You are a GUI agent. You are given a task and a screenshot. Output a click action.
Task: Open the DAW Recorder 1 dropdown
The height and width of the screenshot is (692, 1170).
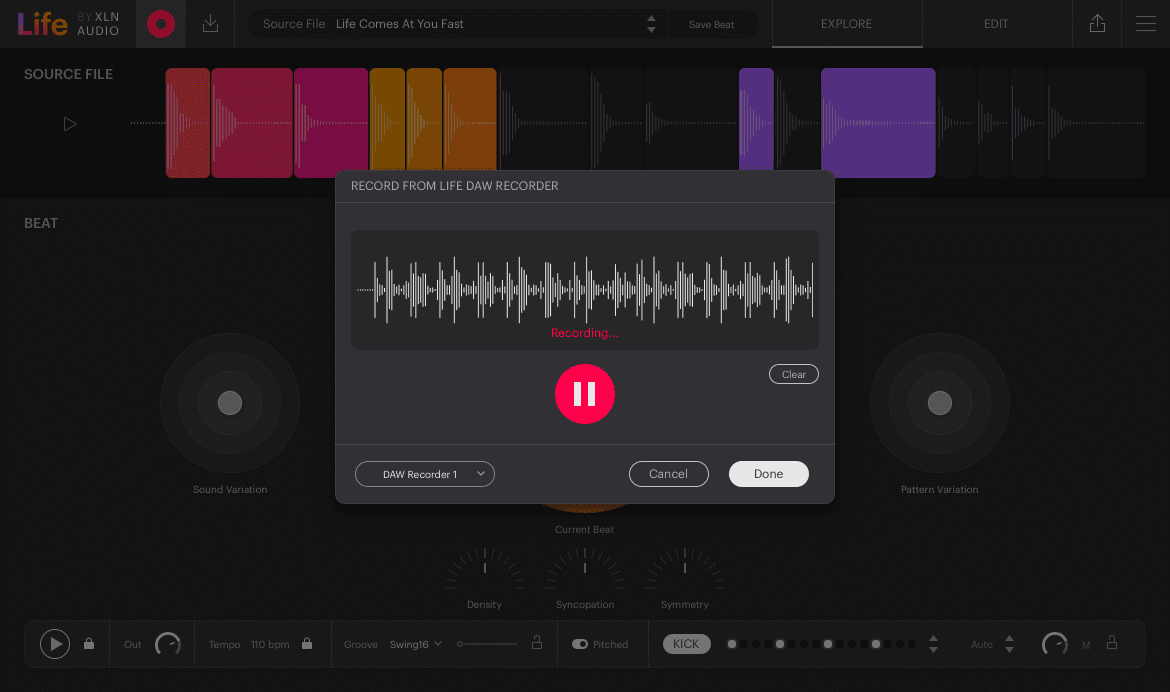coord(424,474)
